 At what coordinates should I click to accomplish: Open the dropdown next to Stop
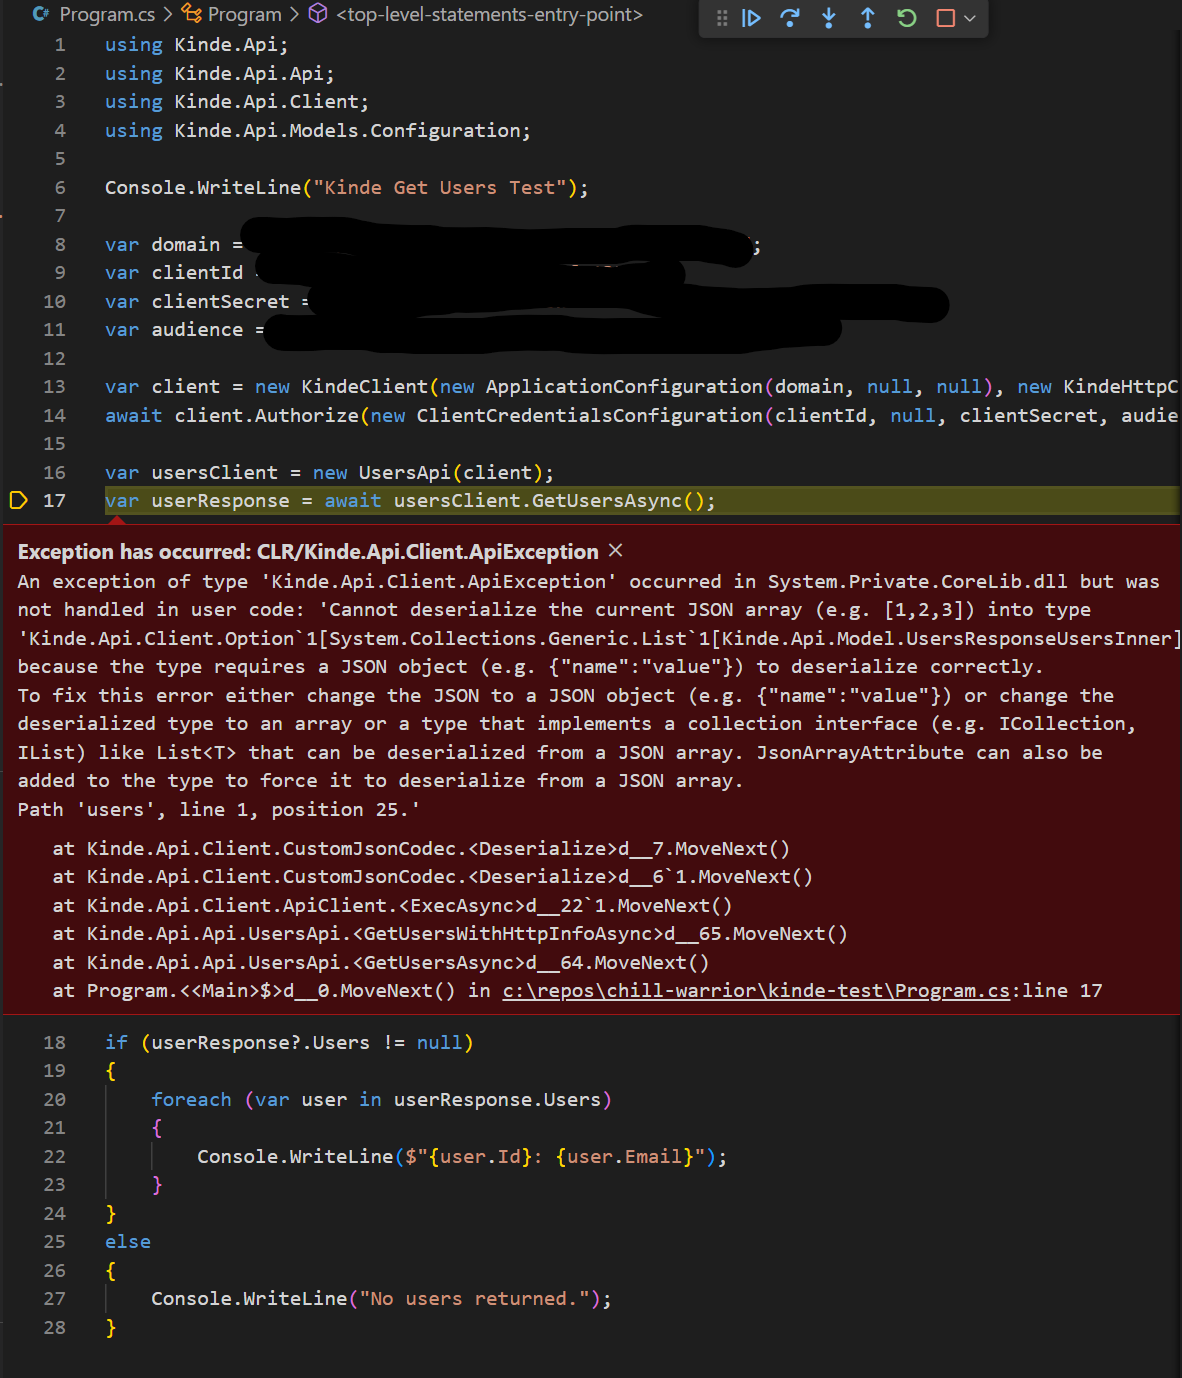click(970, 18)
